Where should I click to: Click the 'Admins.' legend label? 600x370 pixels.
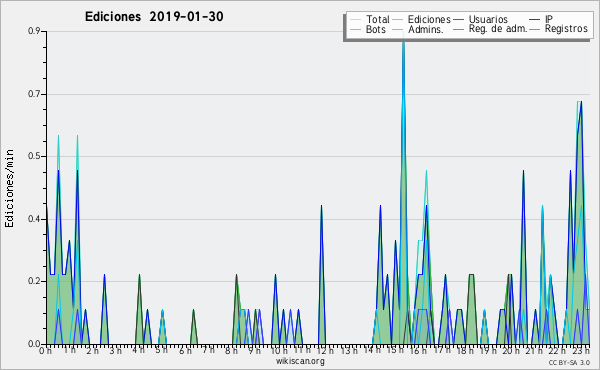click(426, 29)
